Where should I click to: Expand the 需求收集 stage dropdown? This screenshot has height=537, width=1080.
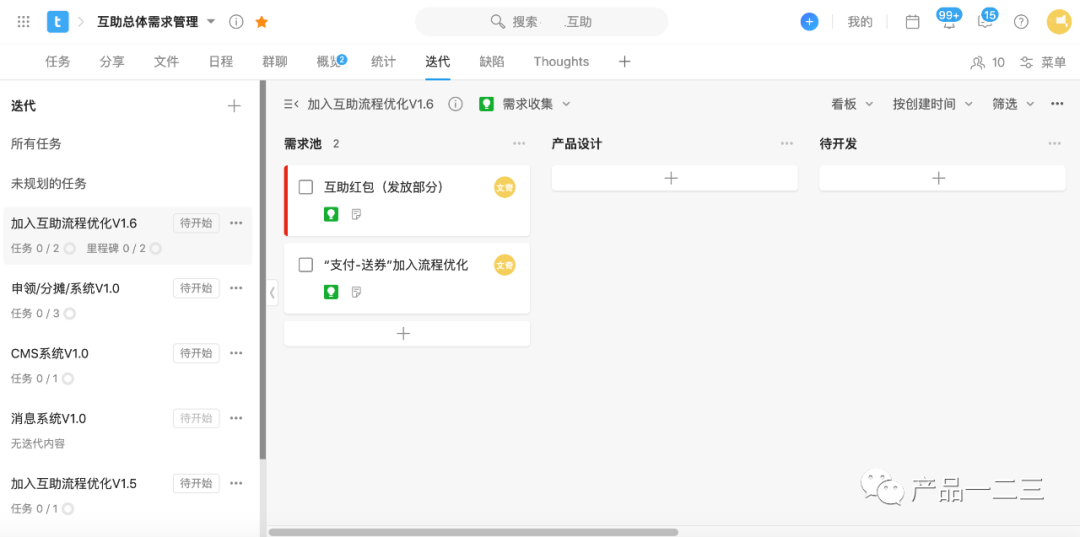click(x=566, y=104)
